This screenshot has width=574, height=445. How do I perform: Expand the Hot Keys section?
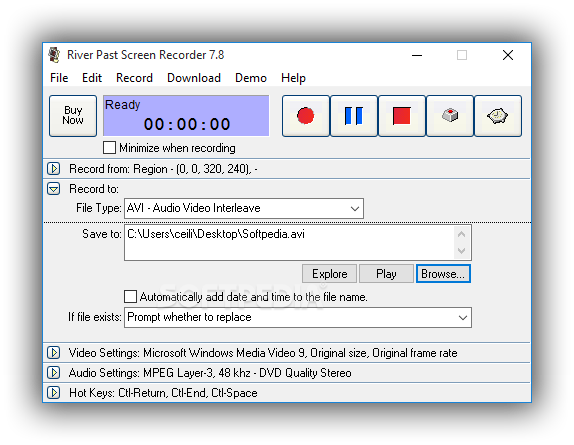[x=53, y=393]
